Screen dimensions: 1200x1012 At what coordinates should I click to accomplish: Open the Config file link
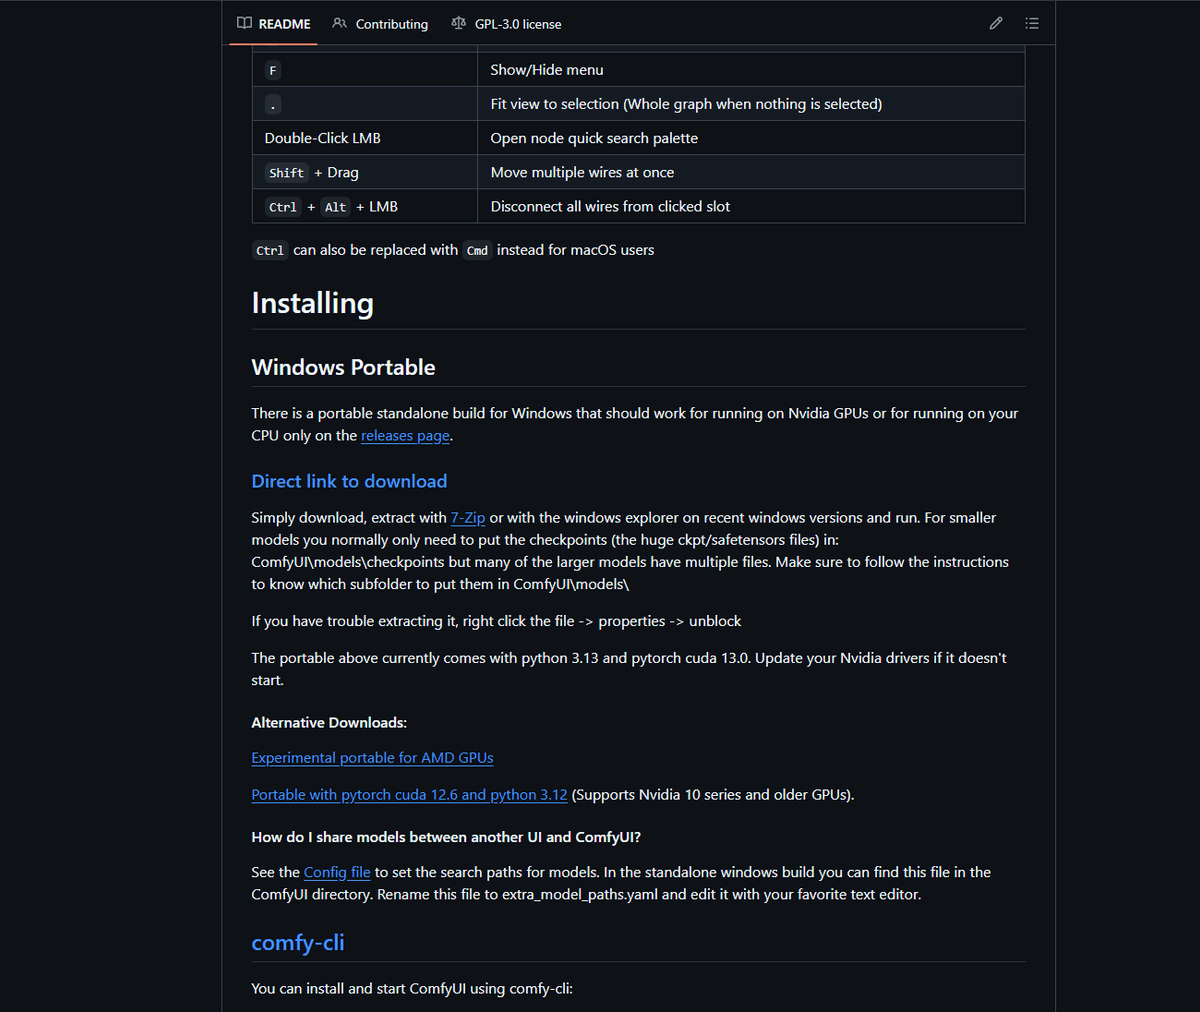pos(337,873)
